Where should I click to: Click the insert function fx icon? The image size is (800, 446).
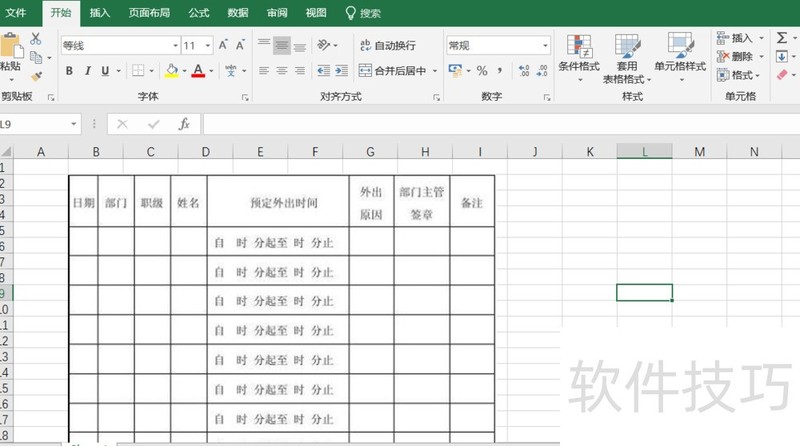184,124
